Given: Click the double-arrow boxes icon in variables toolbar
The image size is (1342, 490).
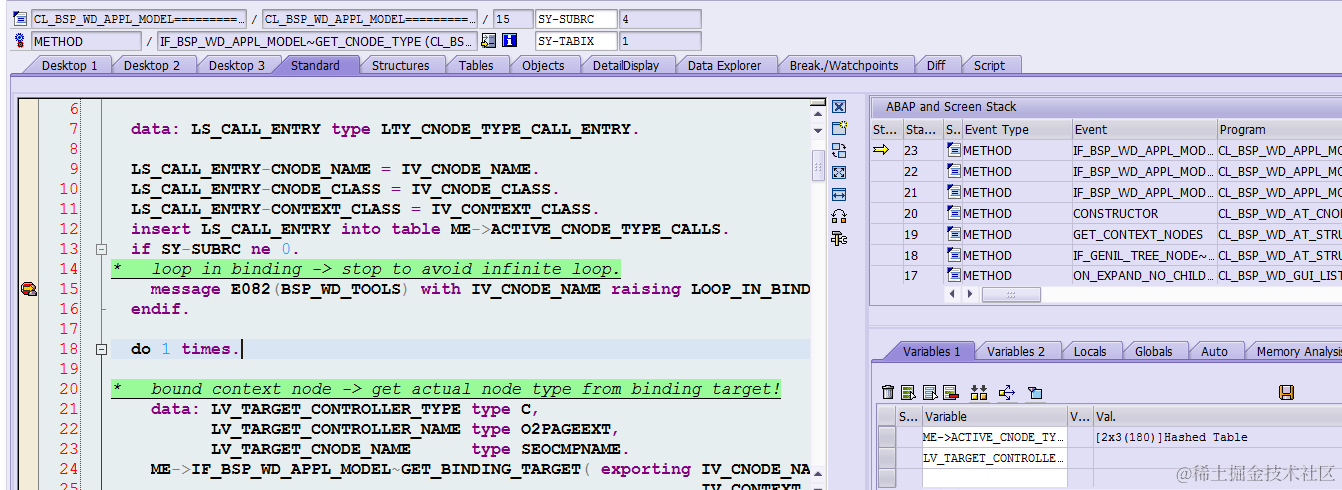Looking at the screenshot, I should tap(979, 392).
